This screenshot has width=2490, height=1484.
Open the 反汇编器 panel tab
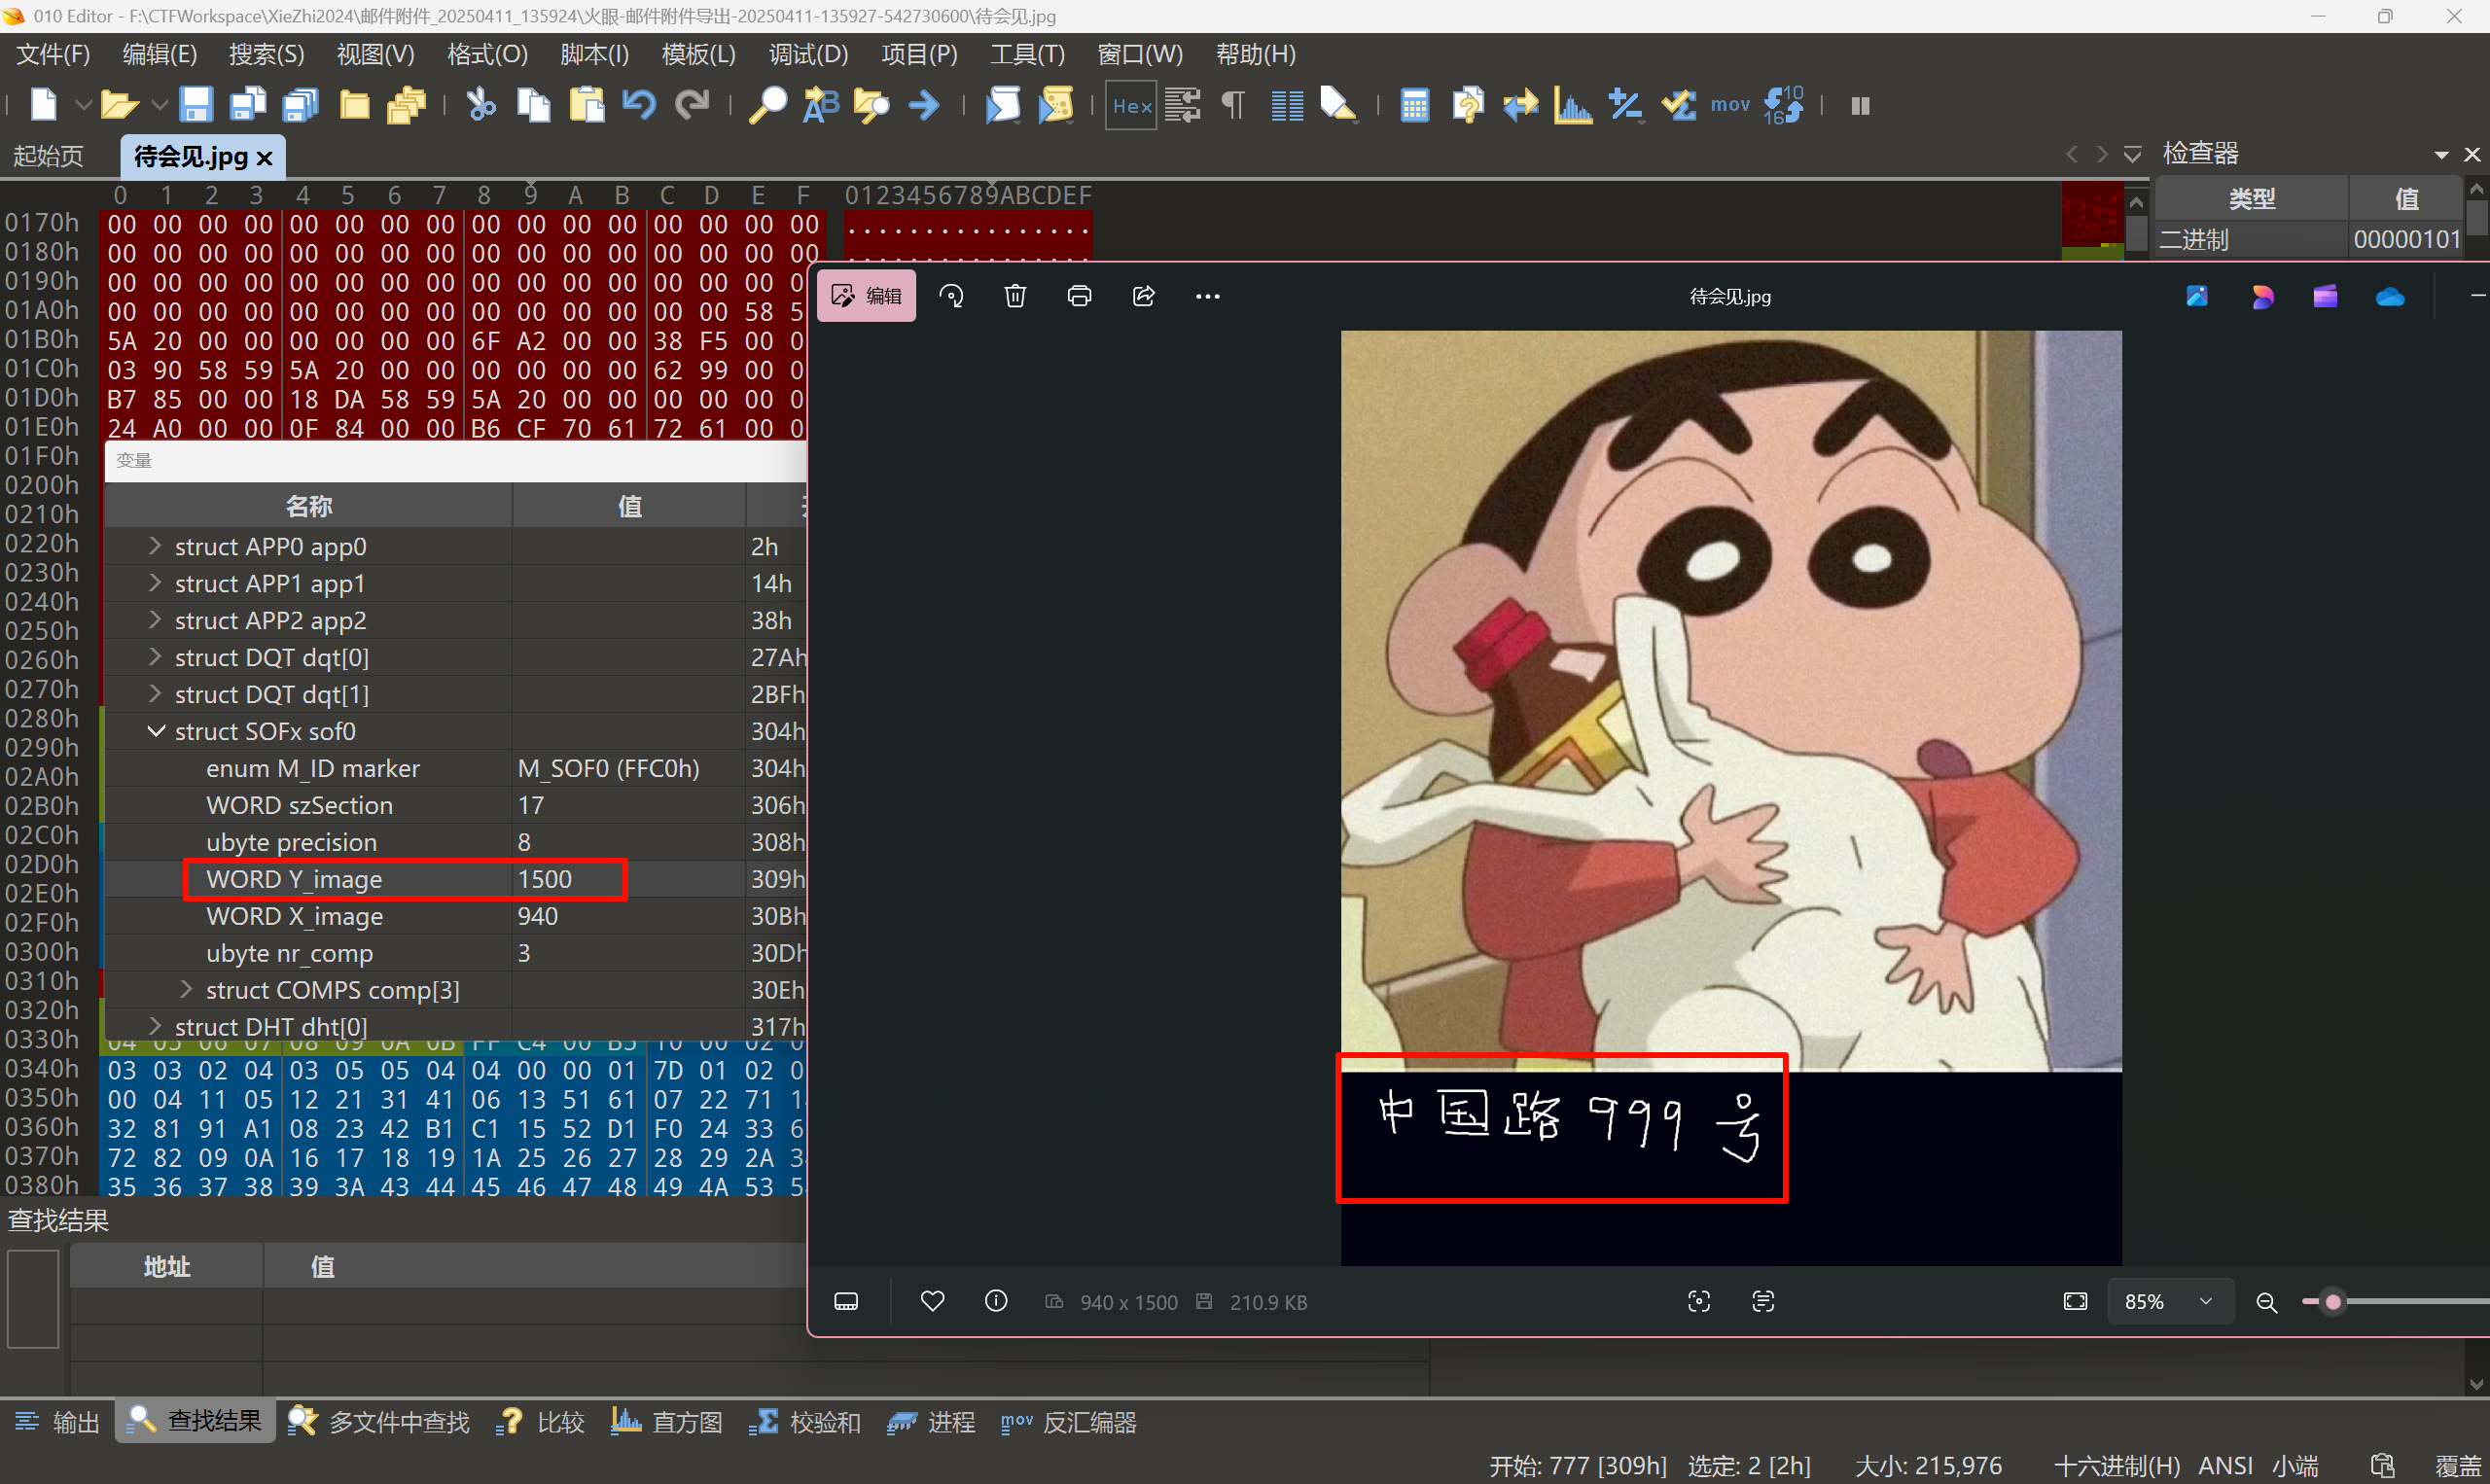[1069, 1422]
